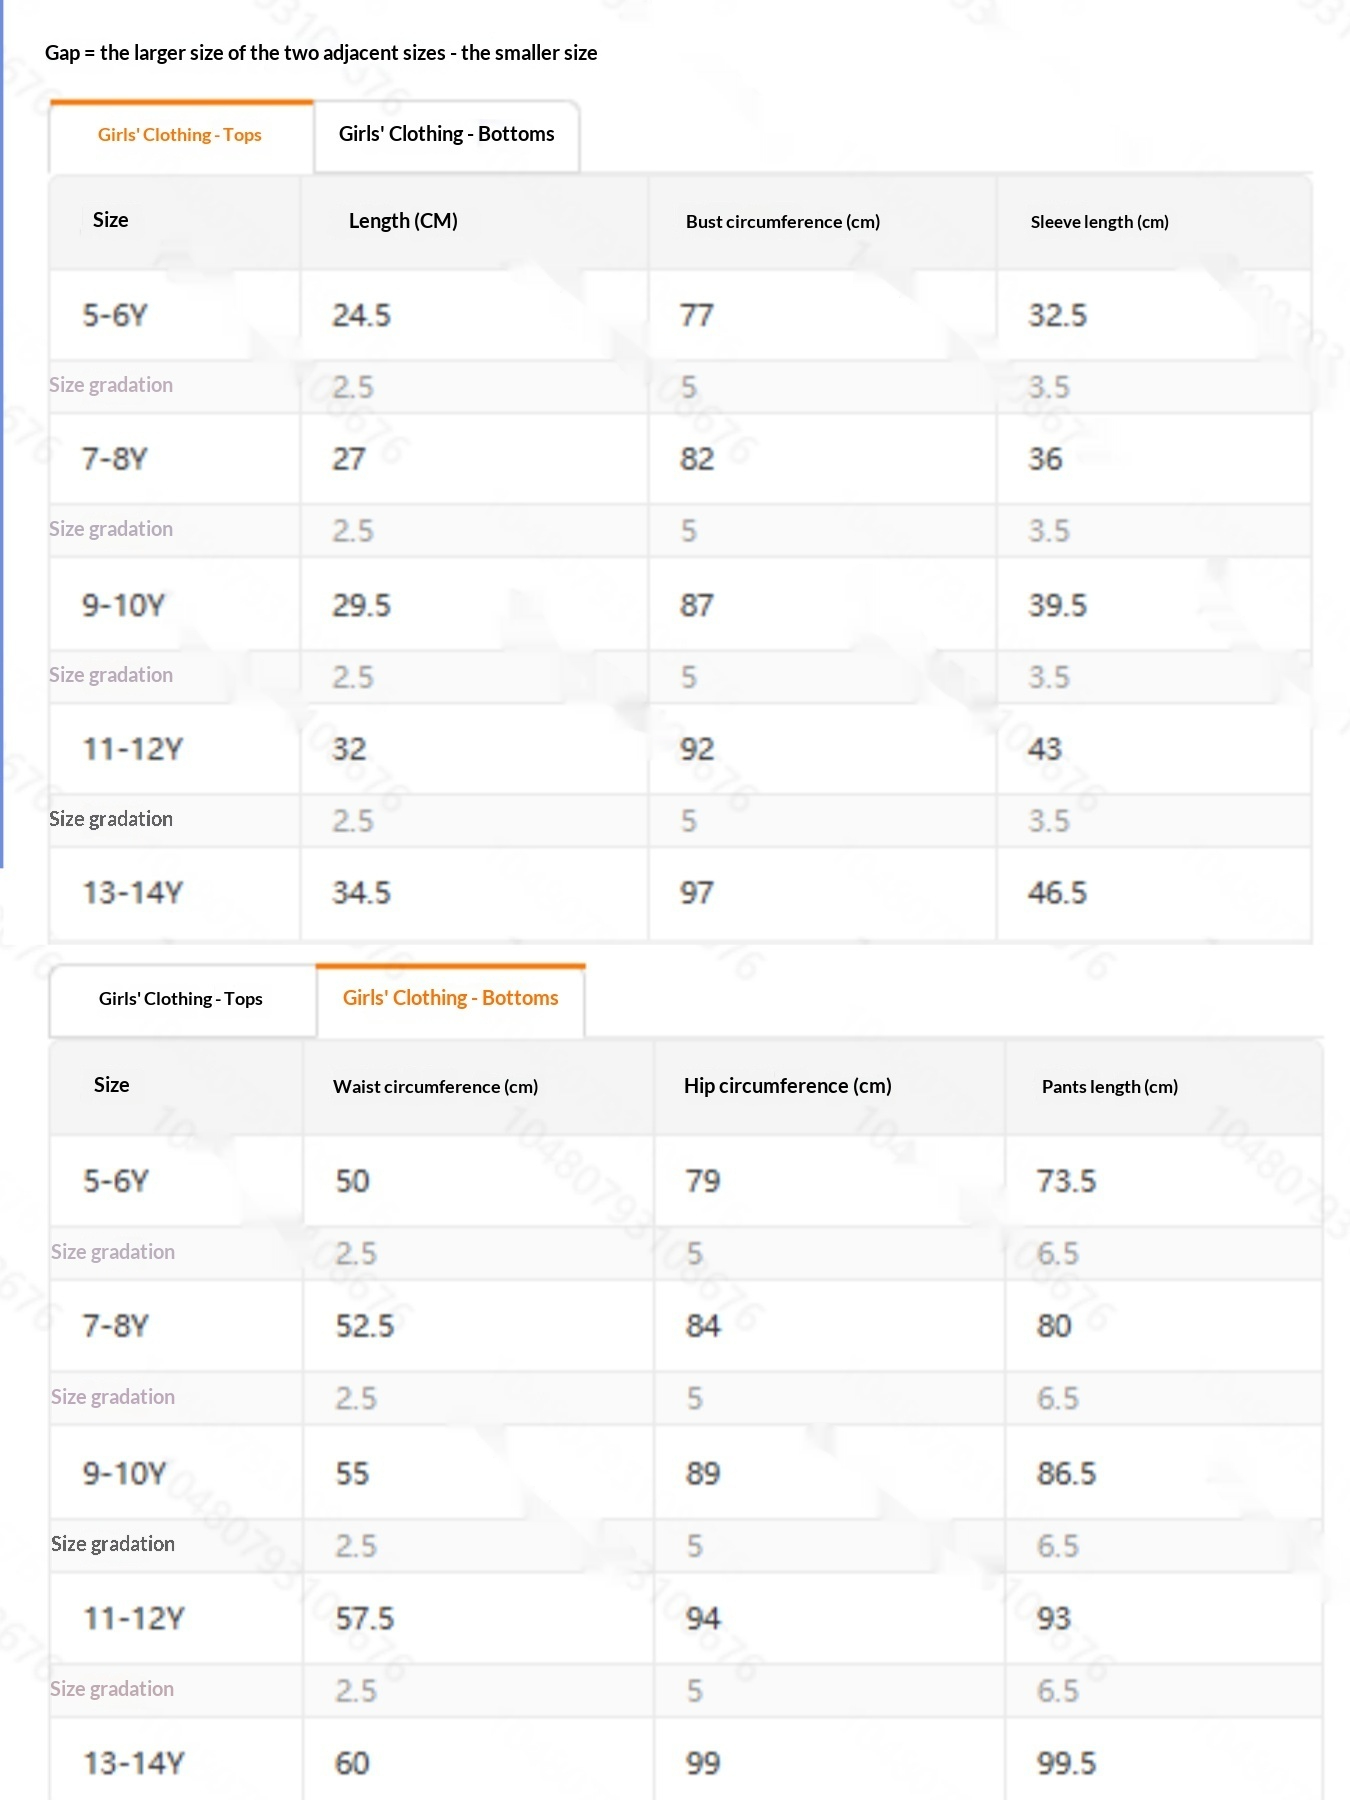Click the 87 bust circumference value
This screenshot has height=1800, width=1350.
click(697, 606)
